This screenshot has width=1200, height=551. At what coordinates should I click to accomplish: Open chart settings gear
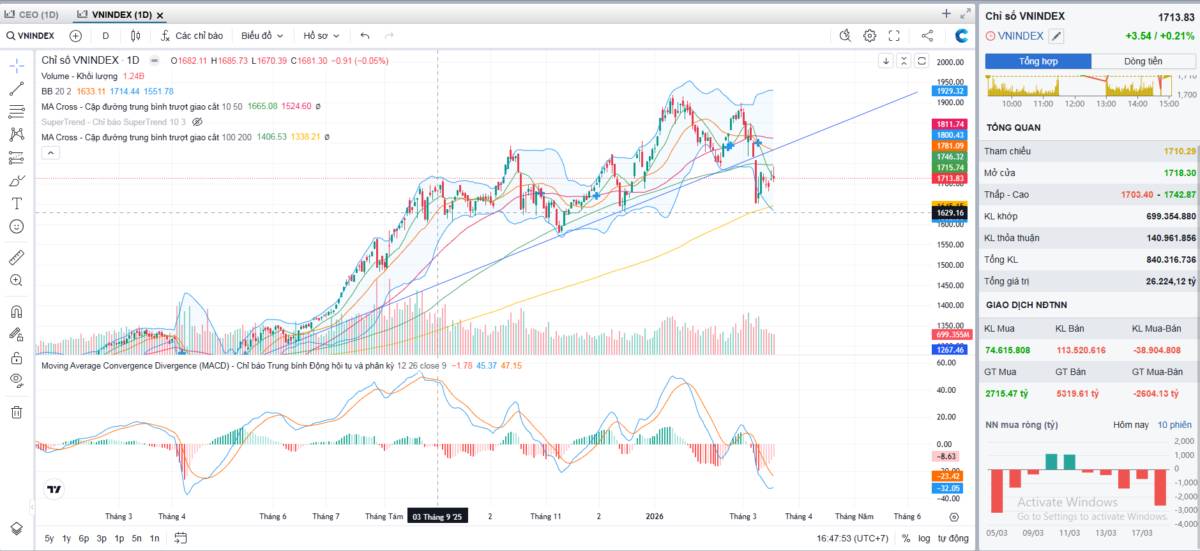tap(870, 35)
